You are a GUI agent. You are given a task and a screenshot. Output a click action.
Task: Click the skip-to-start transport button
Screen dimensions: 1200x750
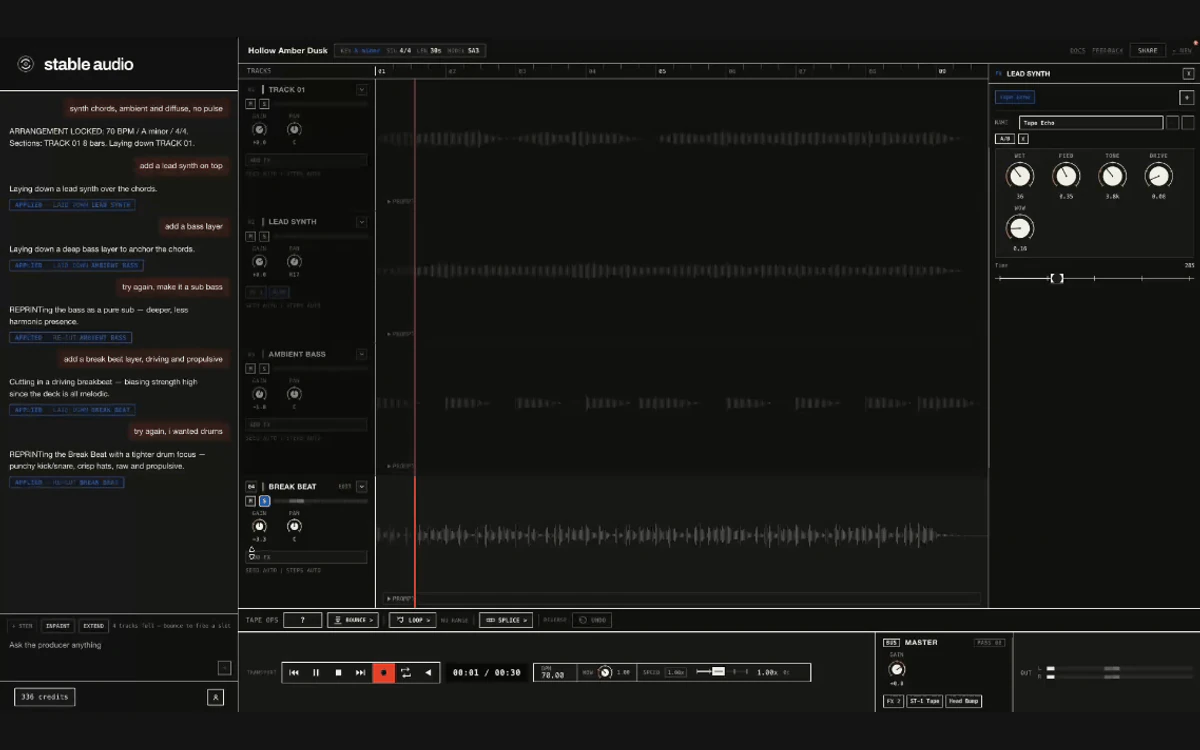pyautogui.click(x=294, y=673)
